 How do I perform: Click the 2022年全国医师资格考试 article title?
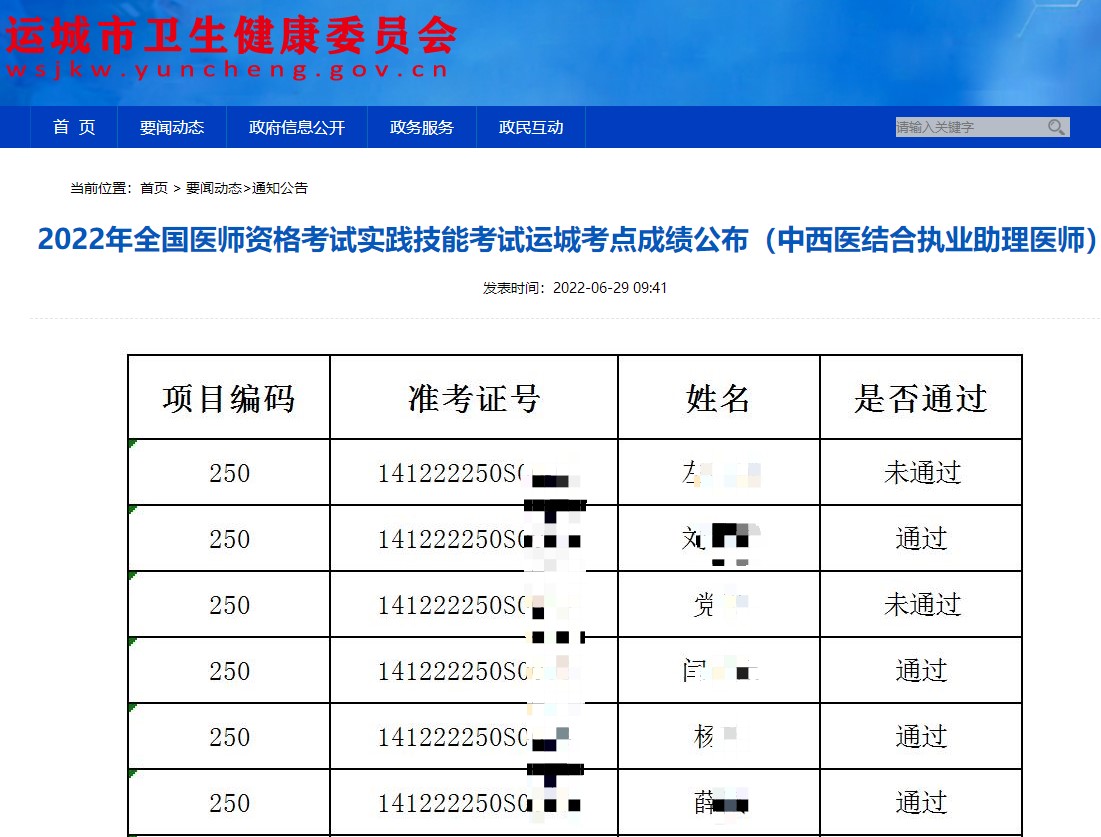[x=567, y=241]
